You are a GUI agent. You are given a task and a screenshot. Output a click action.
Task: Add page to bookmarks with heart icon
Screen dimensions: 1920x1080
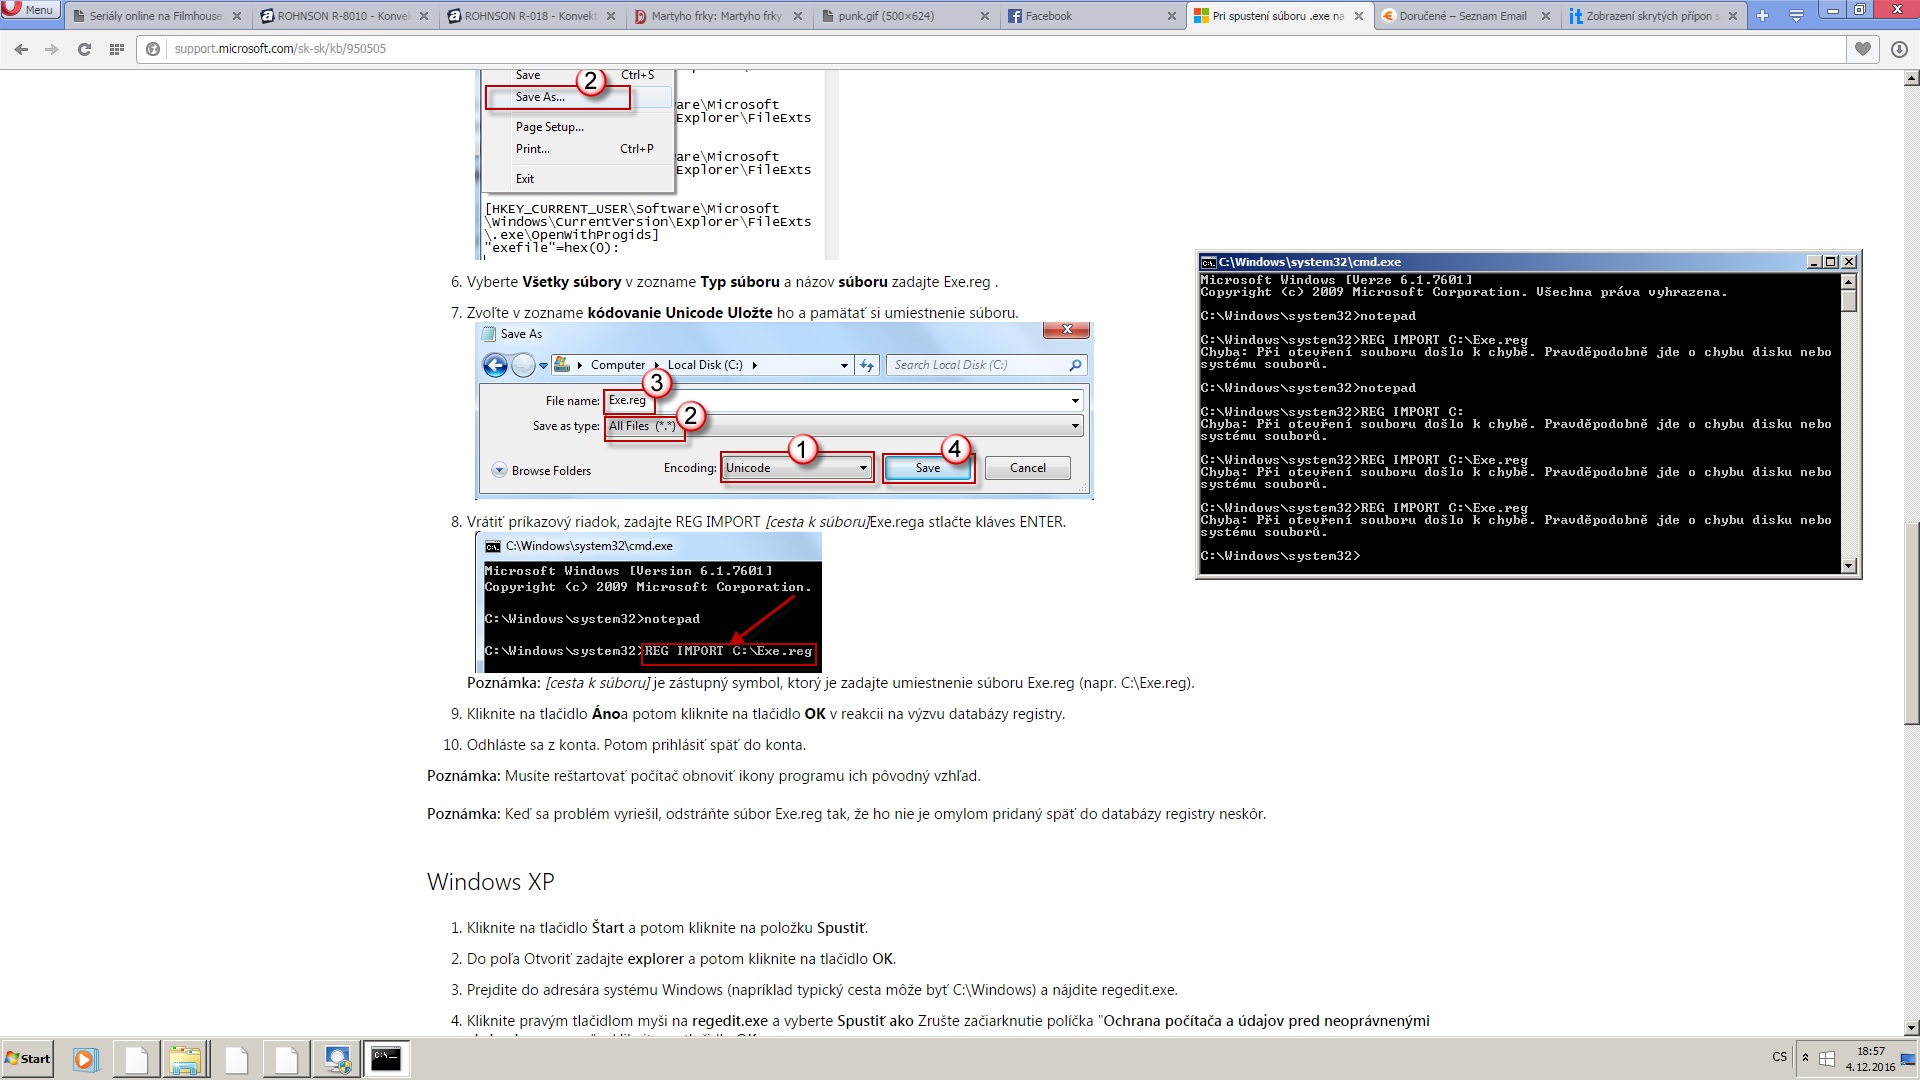1862,49
